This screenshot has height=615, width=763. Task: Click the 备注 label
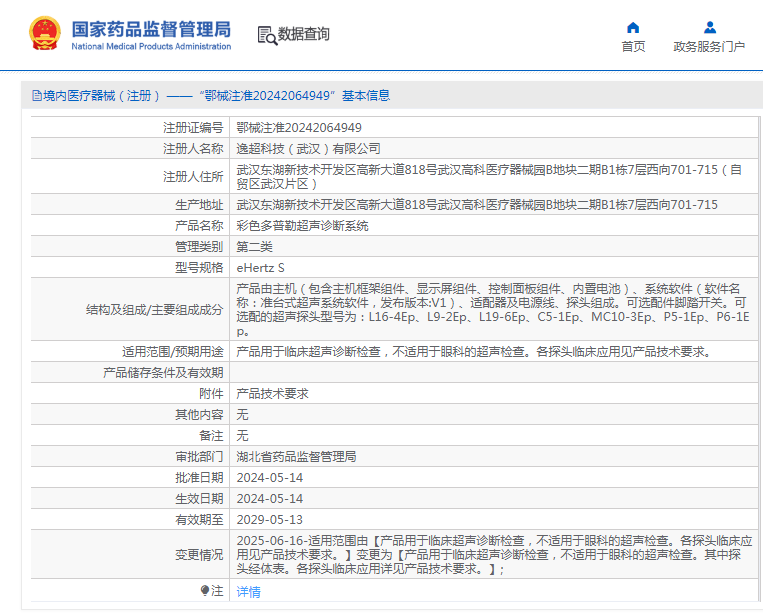coord(211,435)
